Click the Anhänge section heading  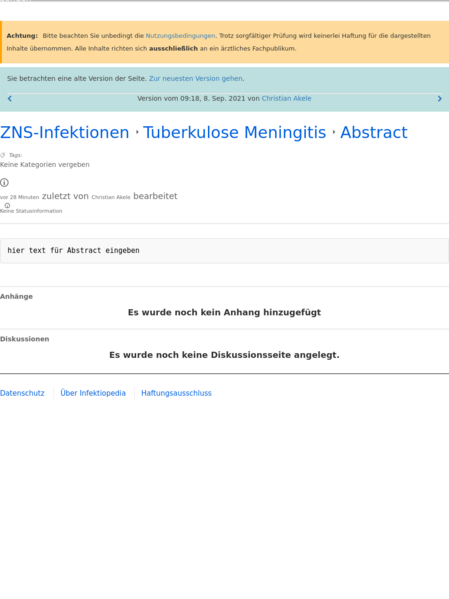pyautogui.click(x=16, y=296)
